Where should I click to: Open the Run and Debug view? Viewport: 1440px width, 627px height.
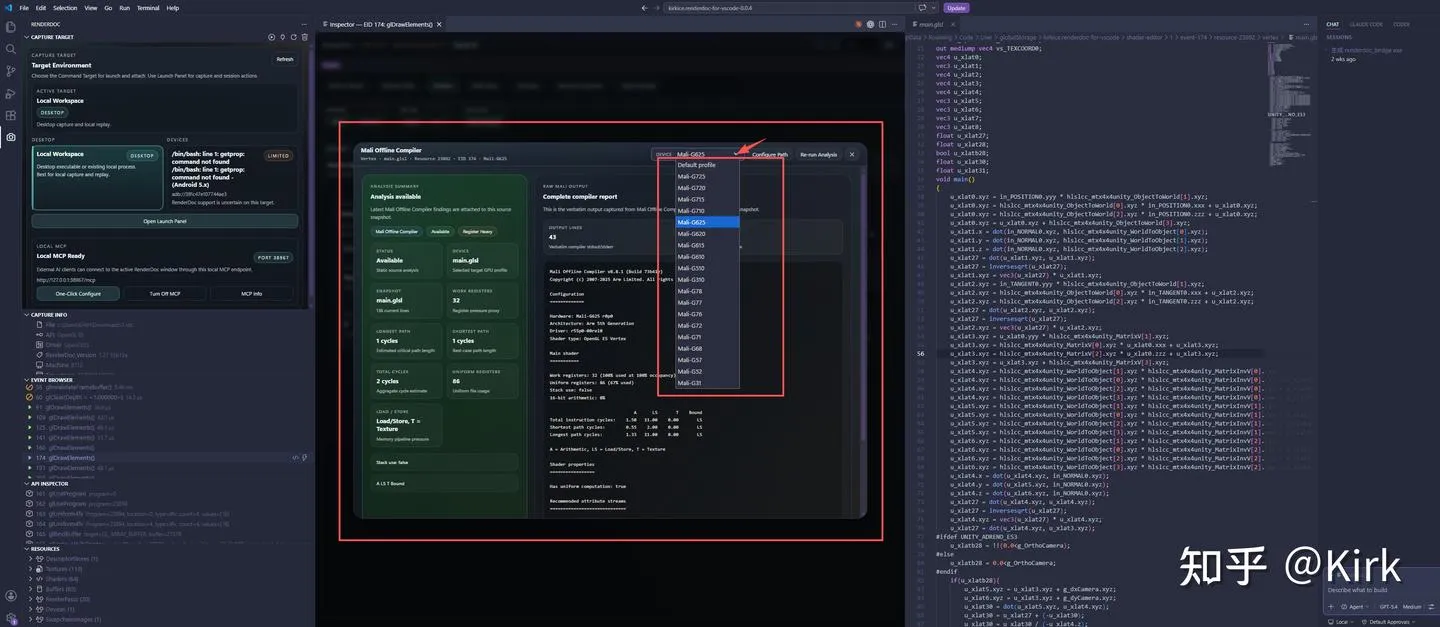coord(11,93)
